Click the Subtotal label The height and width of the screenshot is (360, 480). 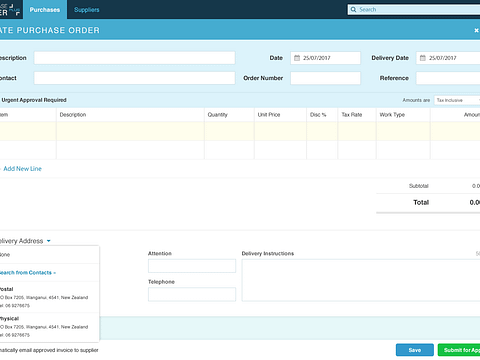pyautogui.click(x=419, y=186)
